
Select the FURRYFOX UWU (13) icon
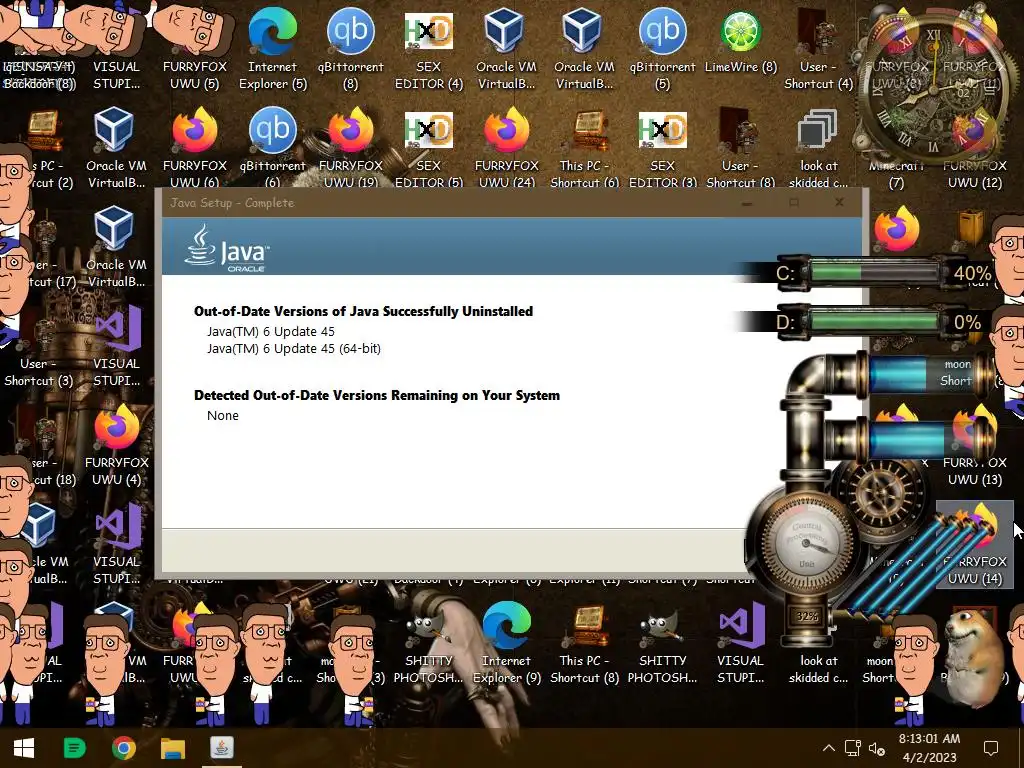coord(974,445)
